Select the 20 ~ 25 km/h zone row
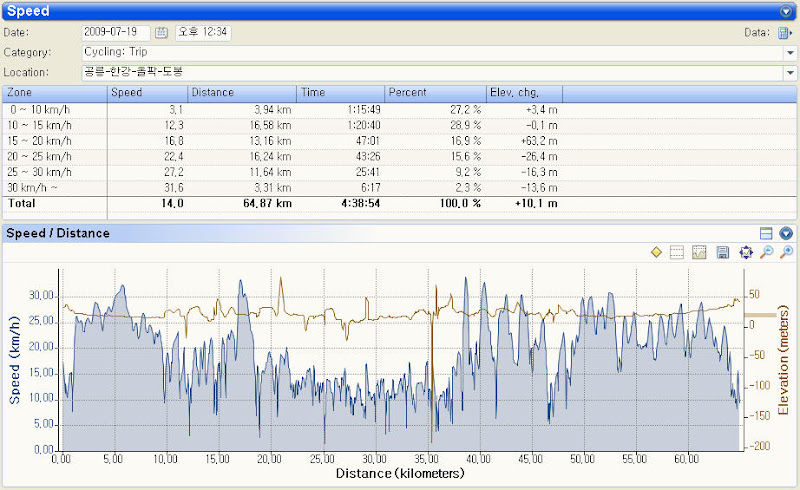The width and height of the screenshot is (800, 490). coord(399,157)
